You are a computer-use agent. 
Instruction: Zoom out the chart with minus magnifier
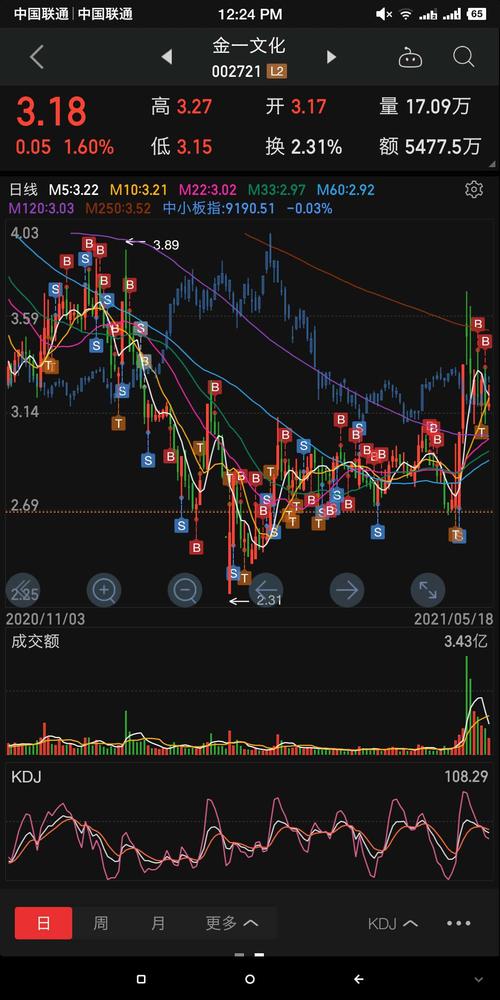click(185, 590)
